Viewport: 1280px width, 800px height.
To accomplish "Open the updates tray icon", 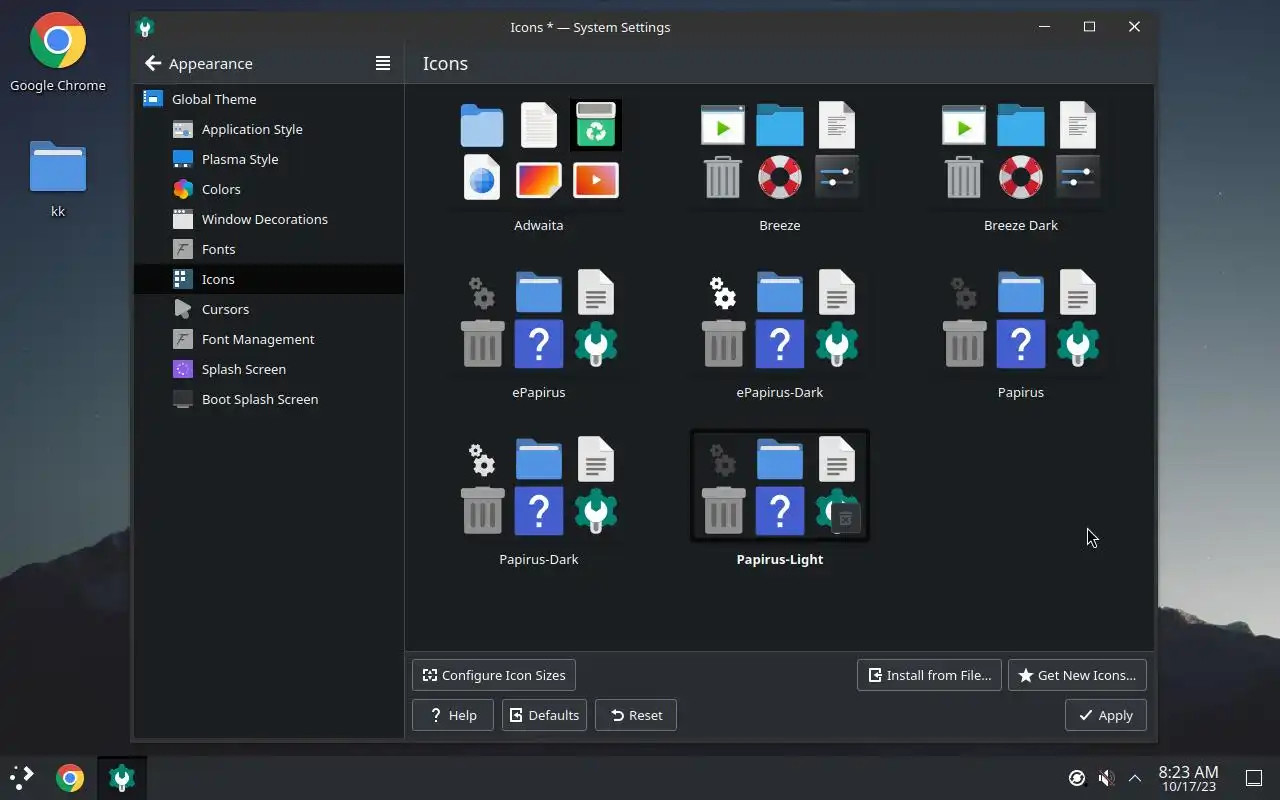I will [1077, 778].
